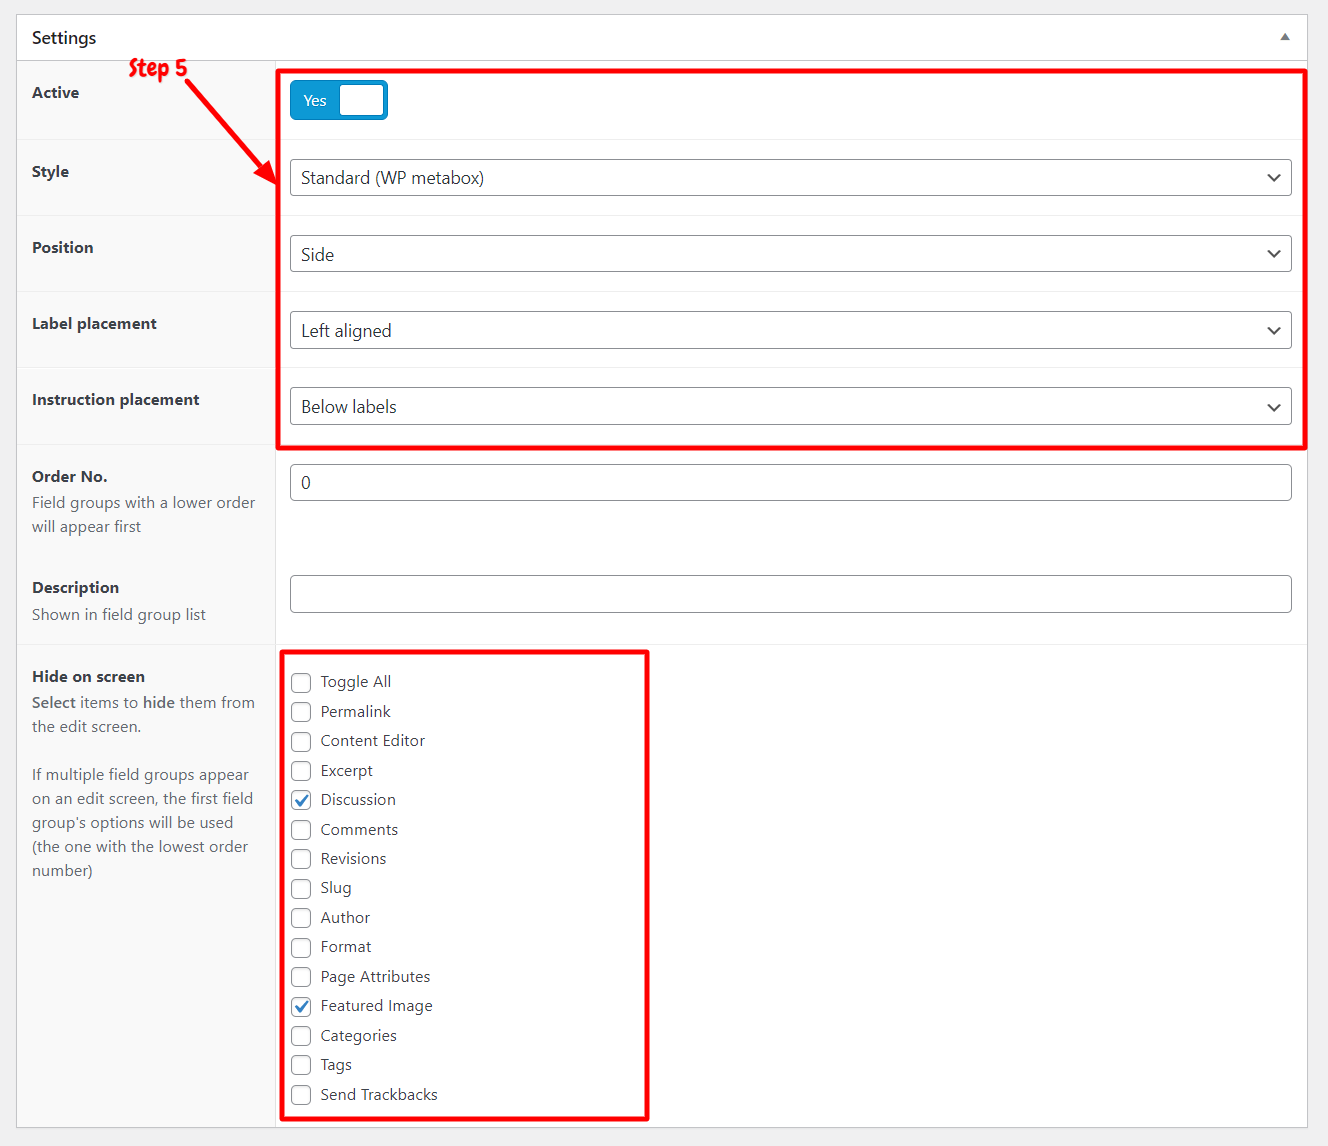Check the Categories checkbox

[301, 1036]
